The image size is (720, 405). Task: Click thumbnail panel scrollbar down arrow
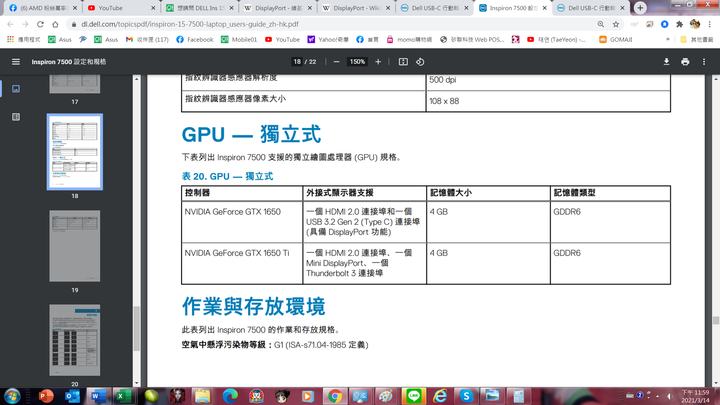tap(136, 383)
